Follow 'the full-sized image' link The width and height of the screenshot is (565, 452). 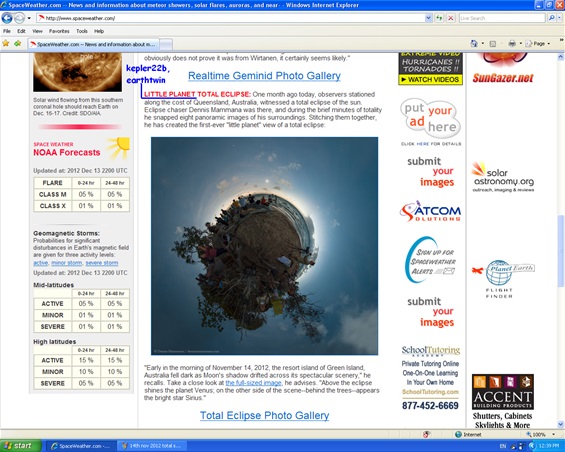(253, 383)
